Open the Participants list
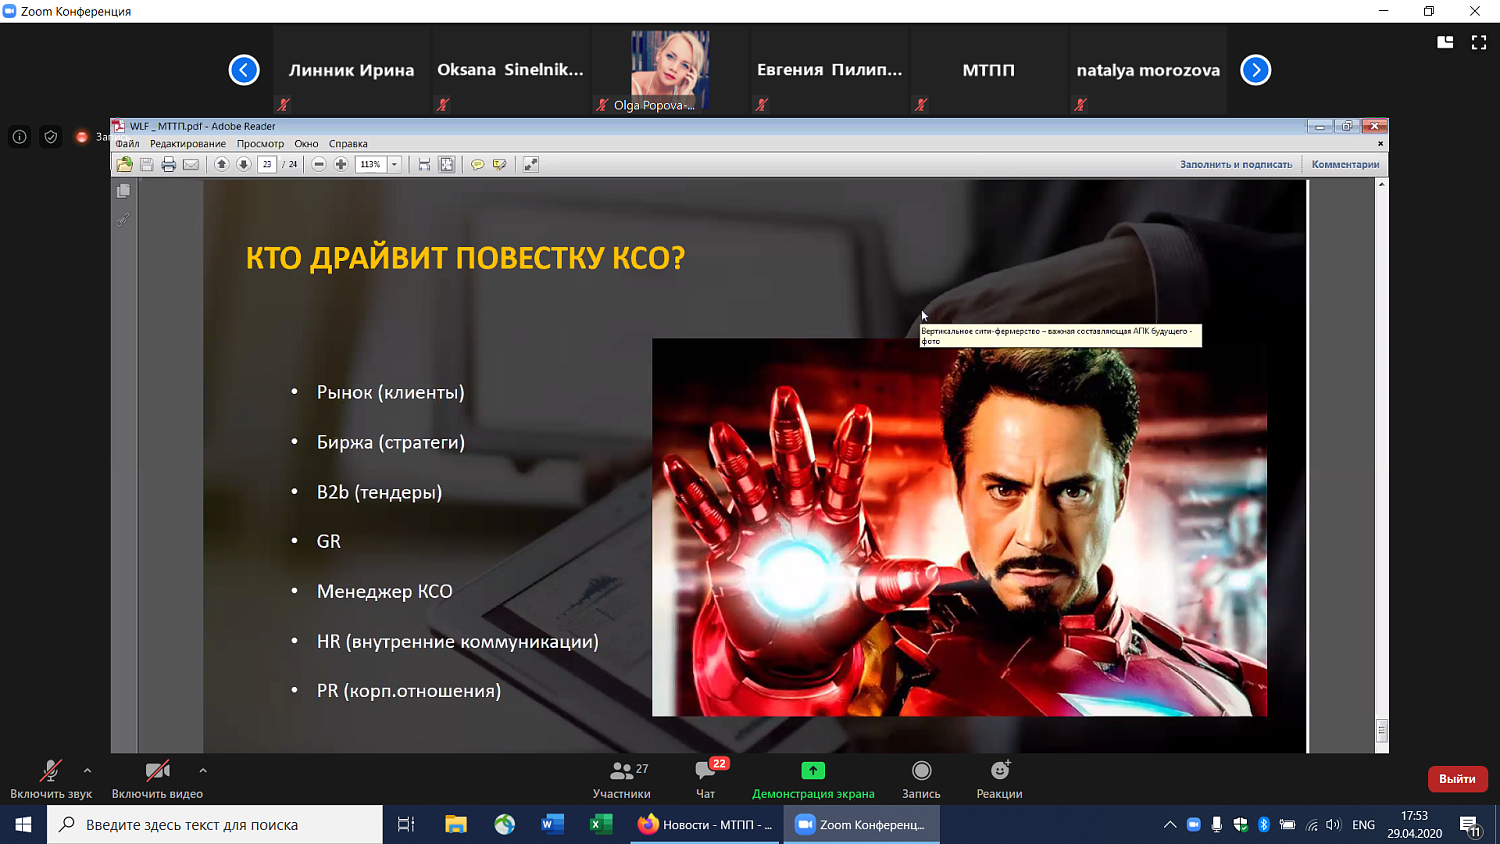The width and height of the screenshot is (1500, 844). point(622,779)
